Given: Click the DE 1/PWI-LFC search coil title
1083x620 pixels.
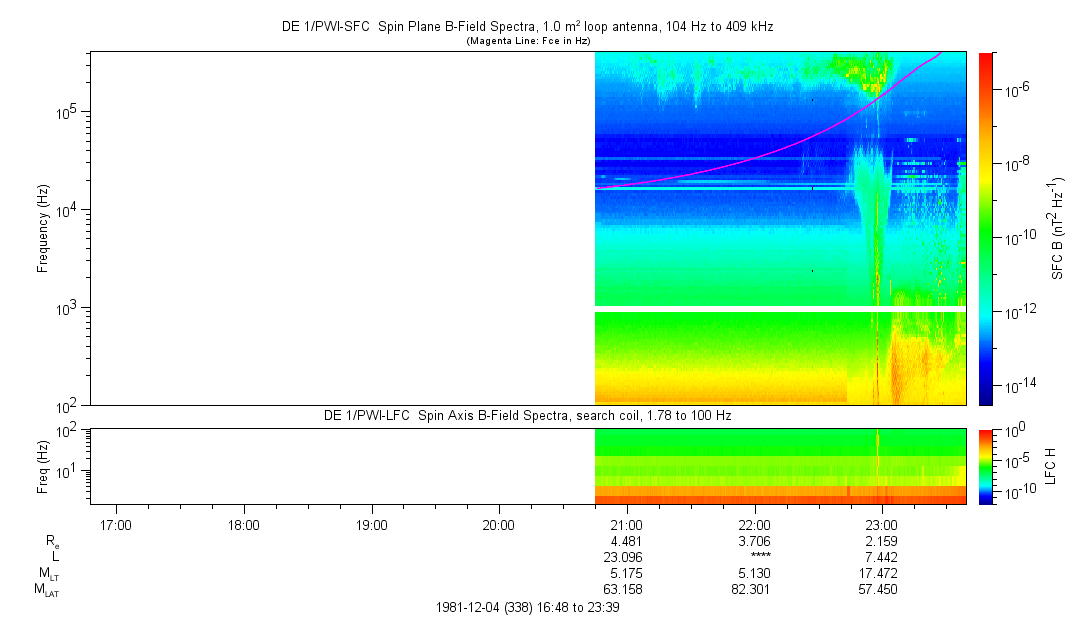Looking at the screenshot, I should click(x=528, y=415).
